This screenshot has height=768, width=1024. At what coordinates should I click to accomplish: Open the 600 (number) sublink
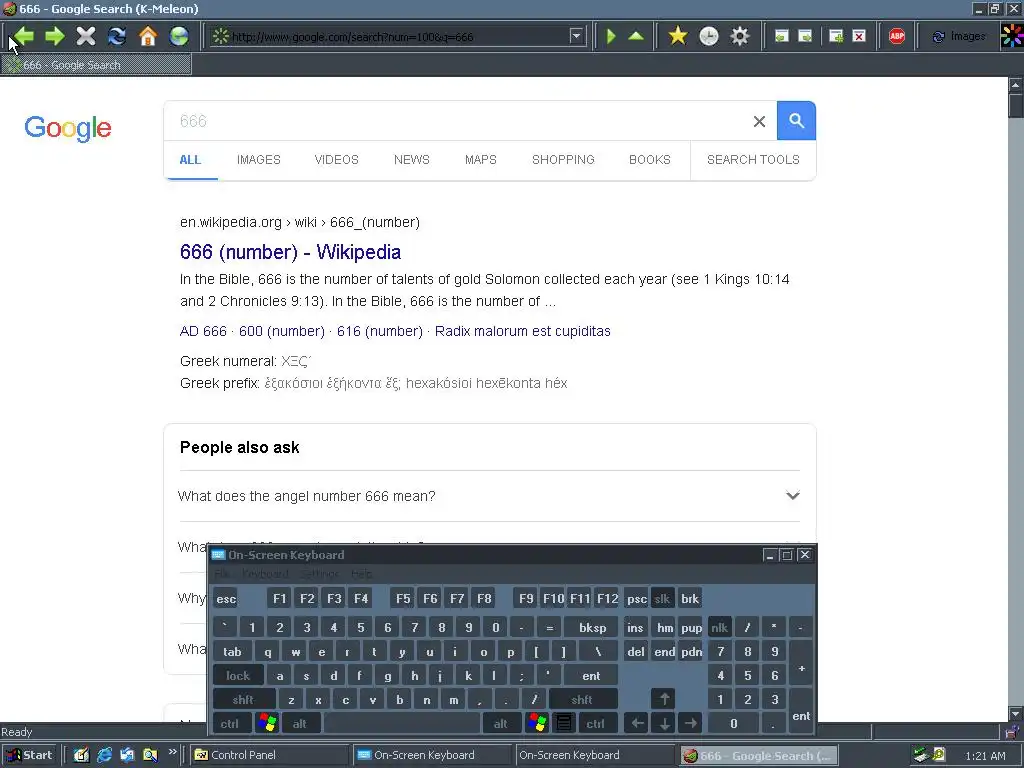click(x=281, y=331)
